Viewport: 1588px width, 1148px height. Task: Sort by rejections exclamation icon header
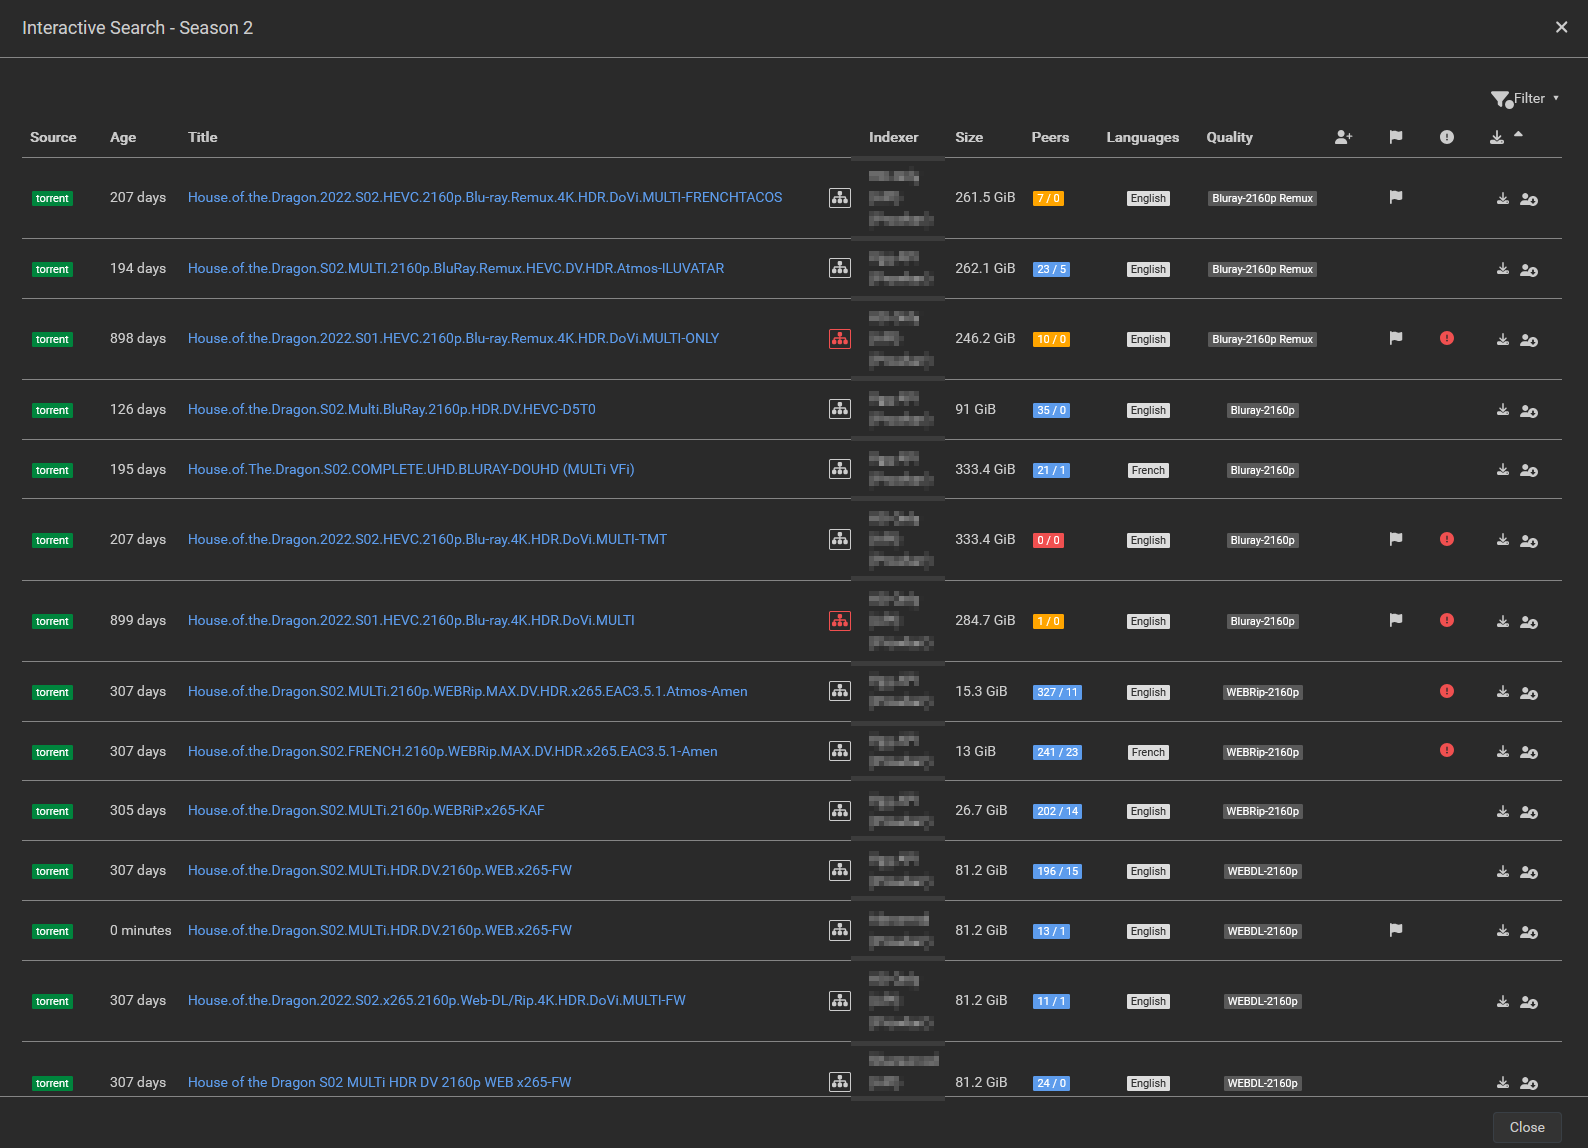tap(1447, 137)
